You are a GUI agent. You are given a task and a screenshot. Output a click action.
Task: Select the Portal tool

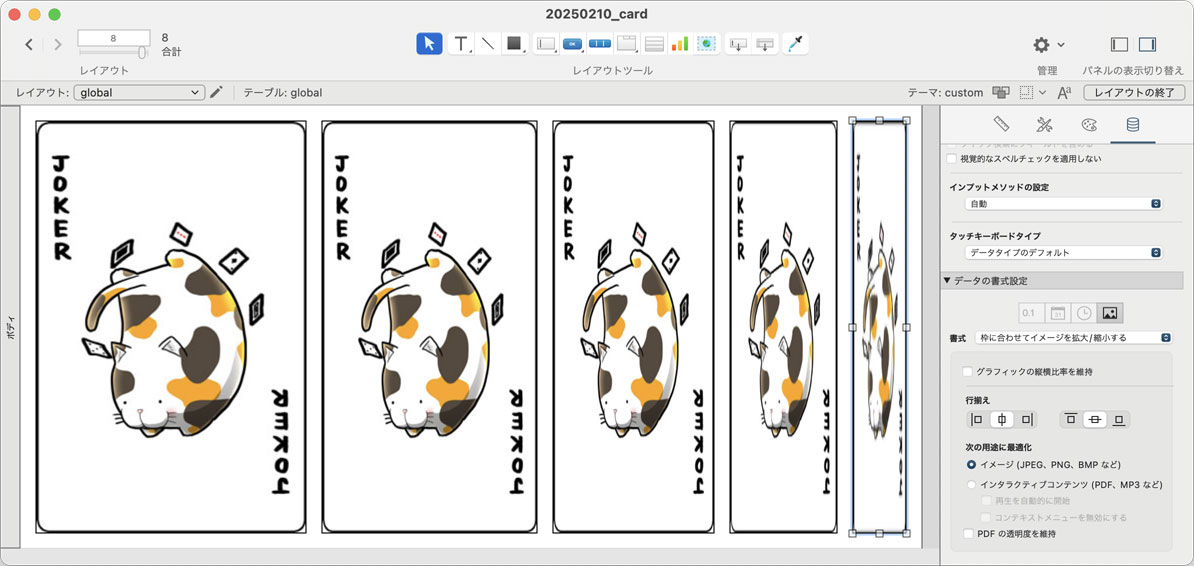(654, 43)
